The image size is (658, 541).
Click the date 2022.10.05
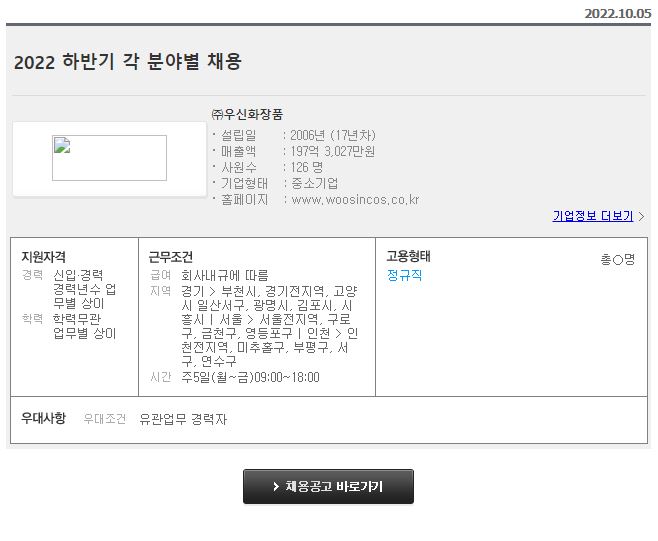point(618,13)
